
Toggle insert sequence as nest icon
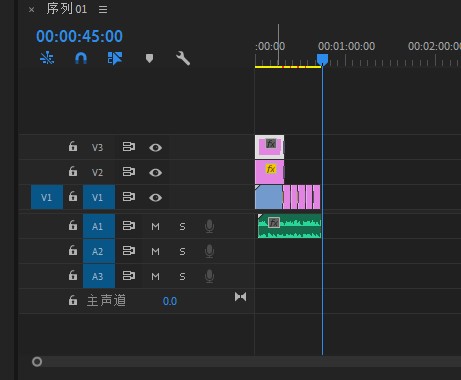coord(47,58)
